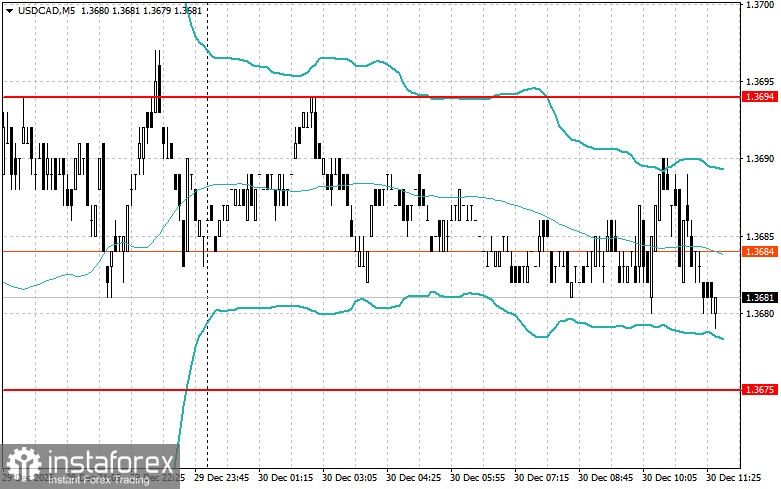Click the 30 Dec 11:25 time label
The height and width of the screenshot is (489, 781).
(x=734, y=477)
